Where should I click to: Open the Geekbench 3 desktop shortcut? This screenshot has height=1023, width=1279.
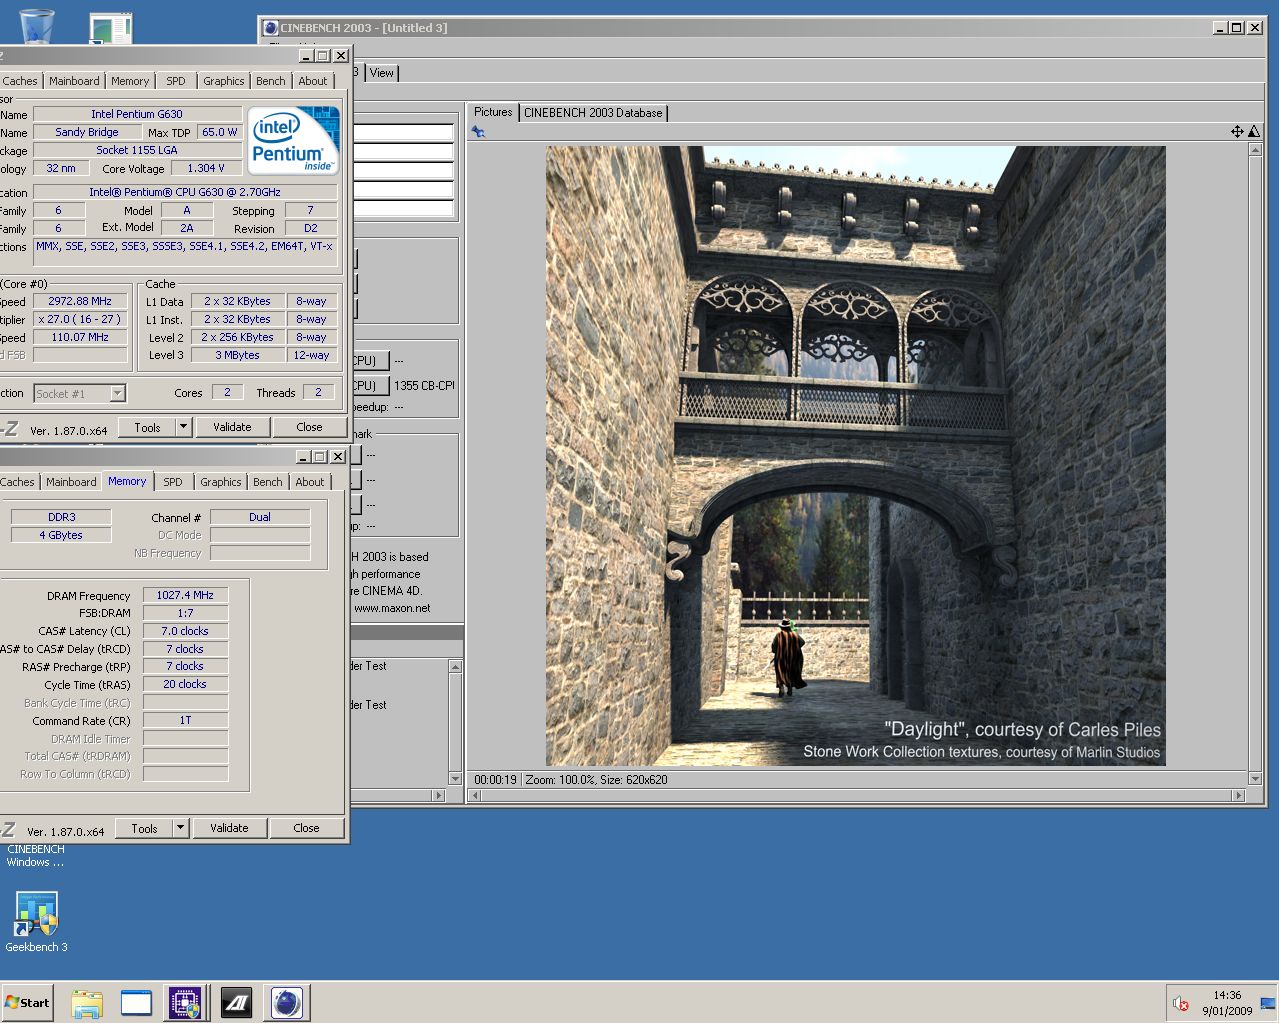pyautogui.click(x=37, y=921)
